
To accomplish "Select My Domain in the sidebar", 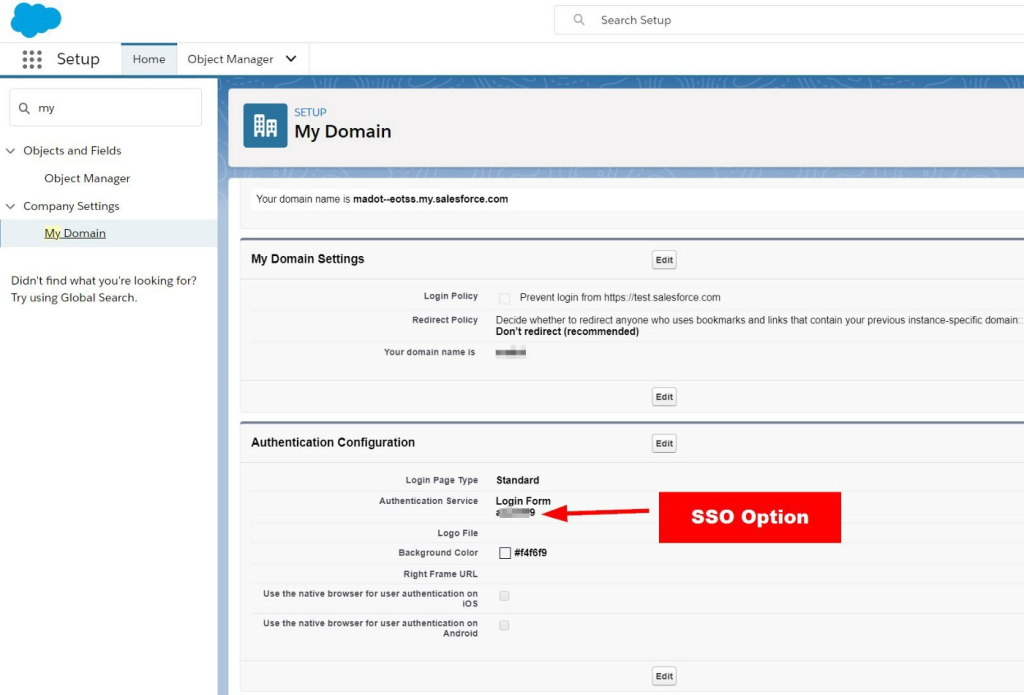I will pos(75,233).
